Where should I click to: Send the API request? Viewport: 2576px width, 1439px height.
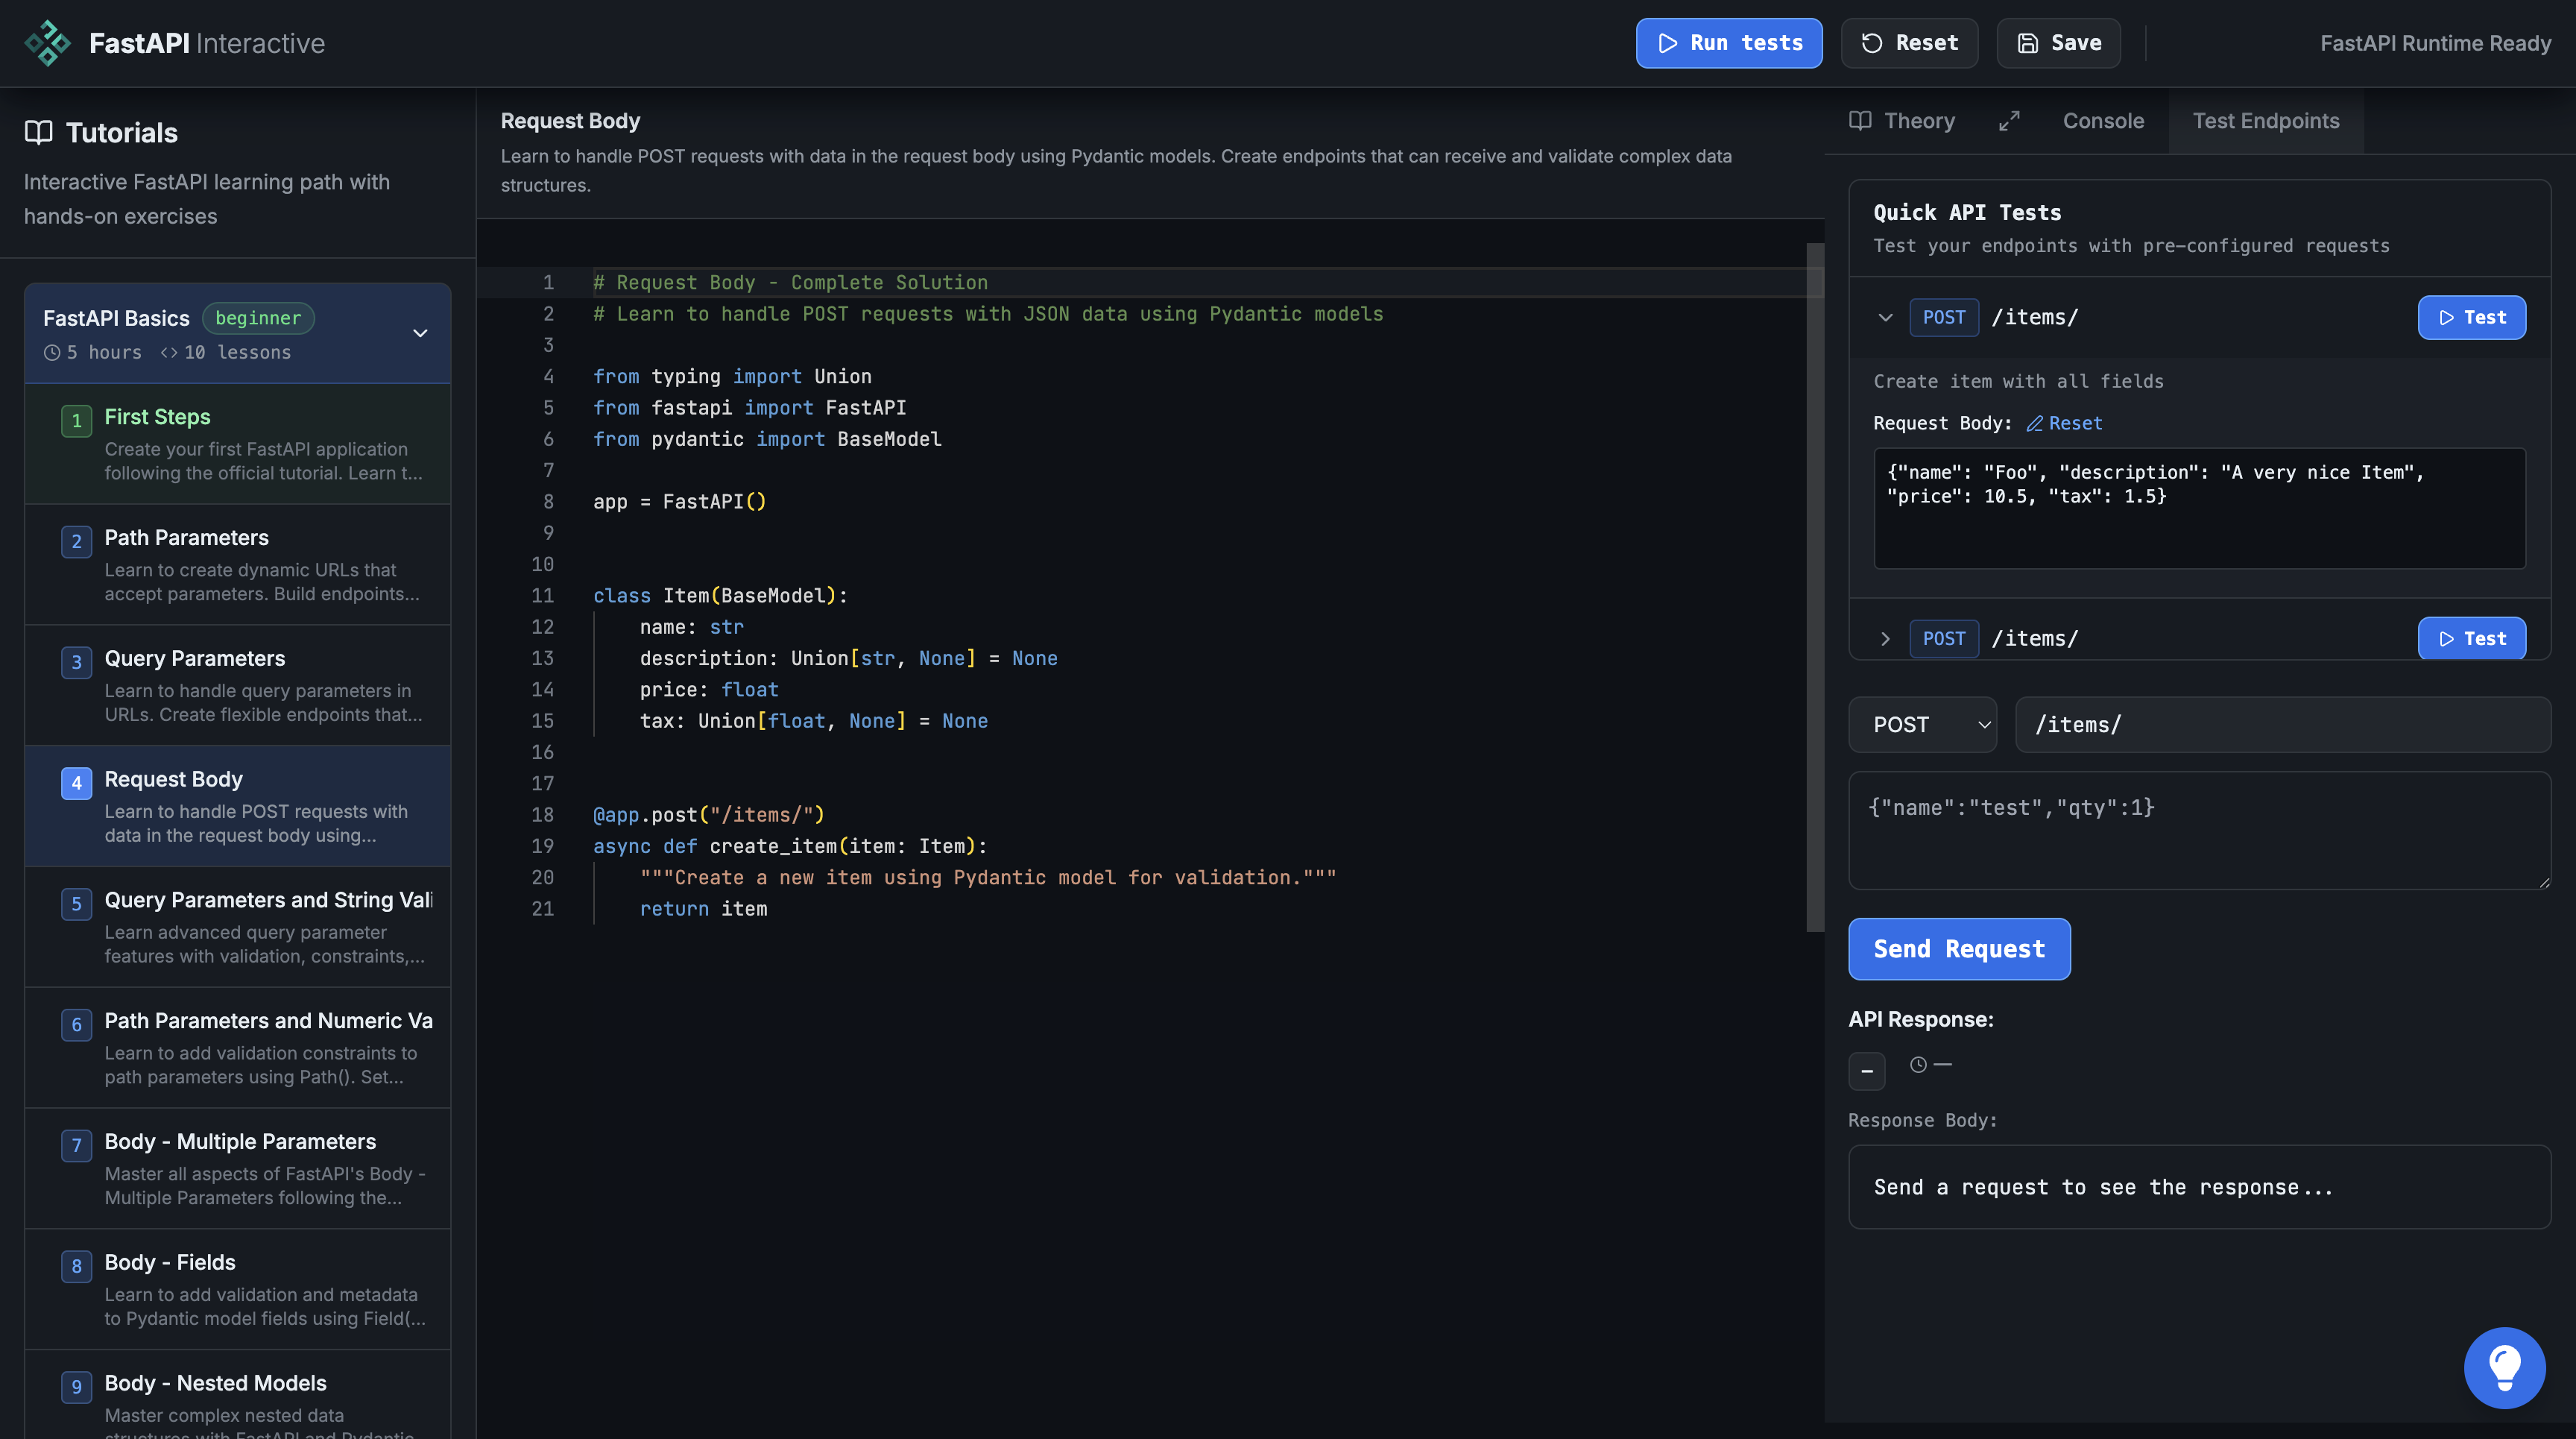point(1959,948)
